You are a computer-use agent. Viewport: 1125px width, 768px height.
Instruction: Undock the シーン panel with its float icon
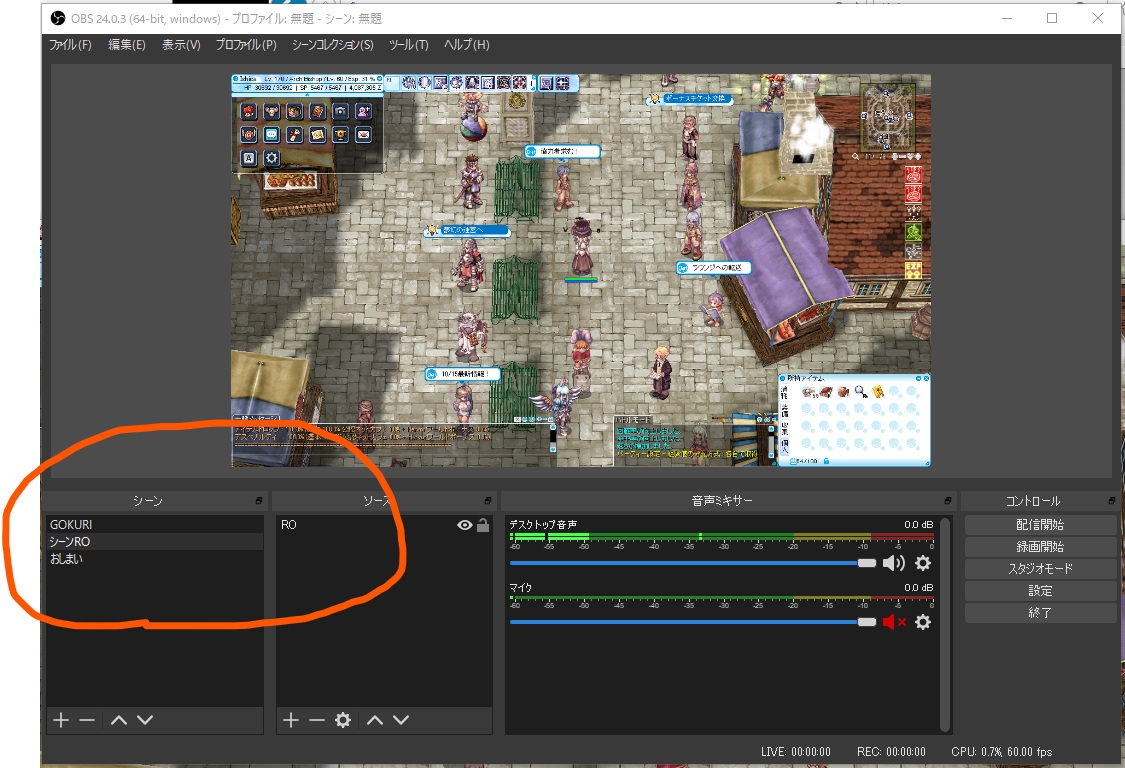tap(259, 500)
